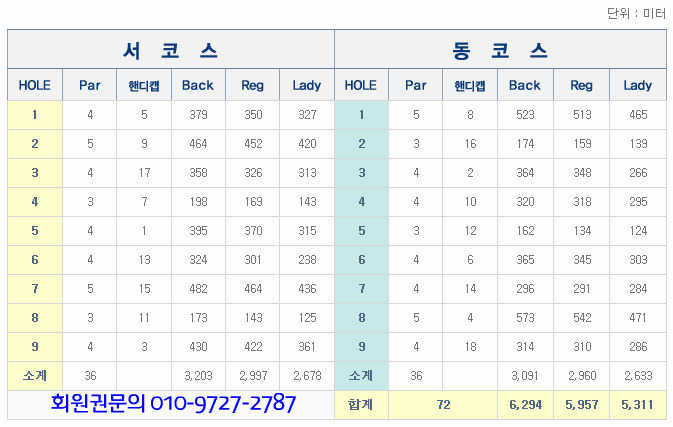This screenshot has height=427, width=673.
Task: Select the 동코스 hole 8 Back value 573
Action: point(525,318)
